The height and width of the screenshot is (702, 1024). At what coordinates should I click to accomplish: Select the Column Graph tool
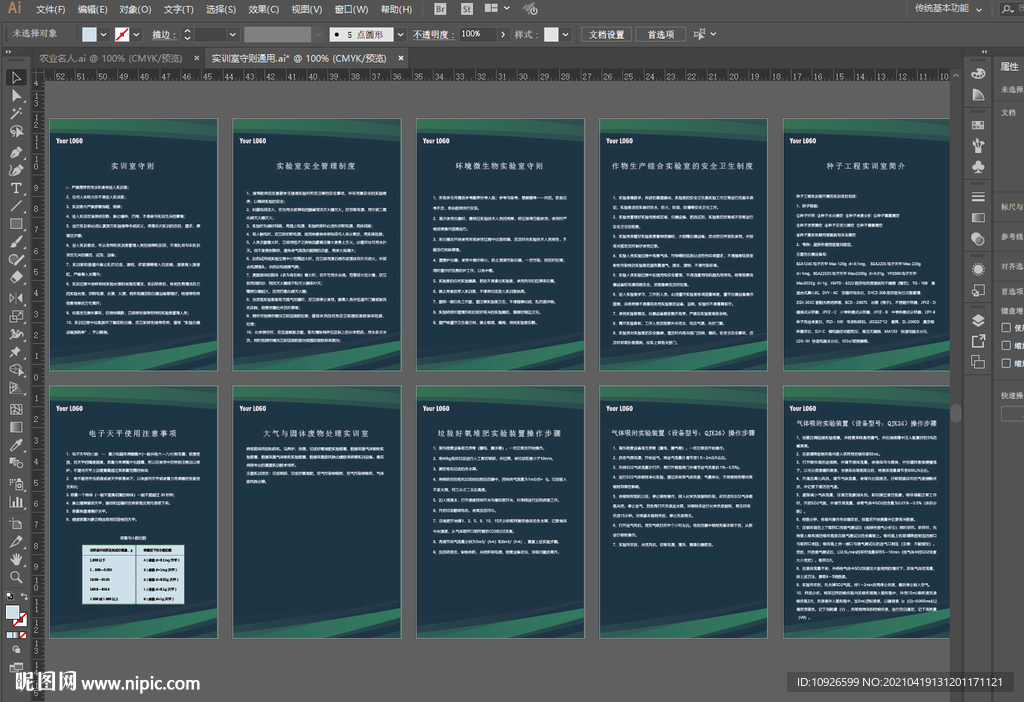click(16, 502)
